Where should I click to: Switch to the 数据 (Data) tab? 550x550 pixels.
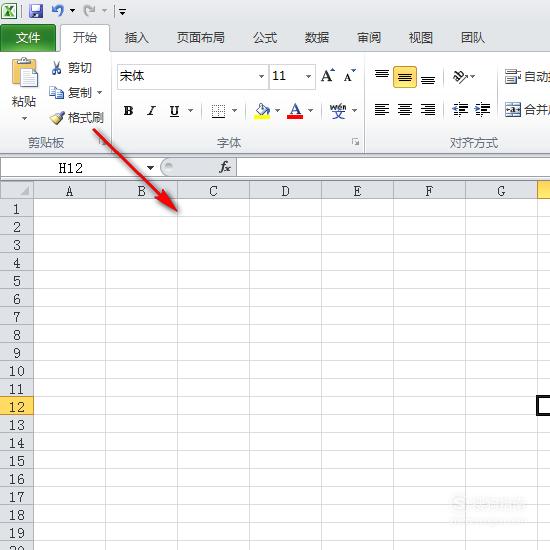click(317, 38)
